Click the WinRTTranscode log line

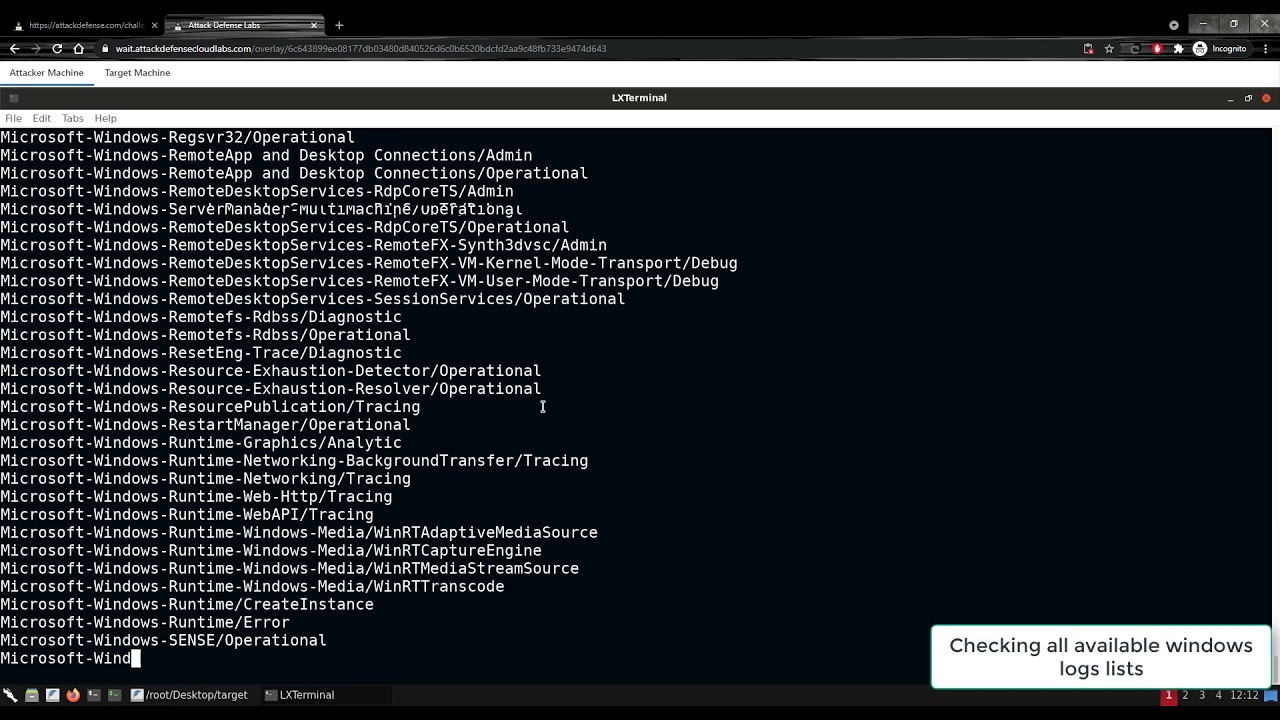point(252,586)
